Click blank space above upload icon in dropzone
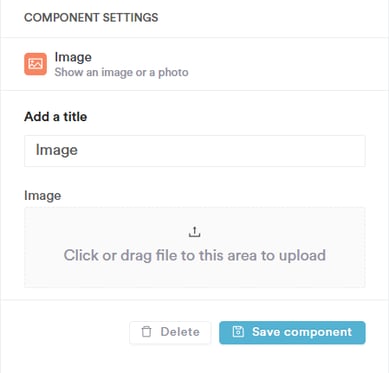Image resolution: width=389 pixels, height=373 pixels. tap(195, 217)
